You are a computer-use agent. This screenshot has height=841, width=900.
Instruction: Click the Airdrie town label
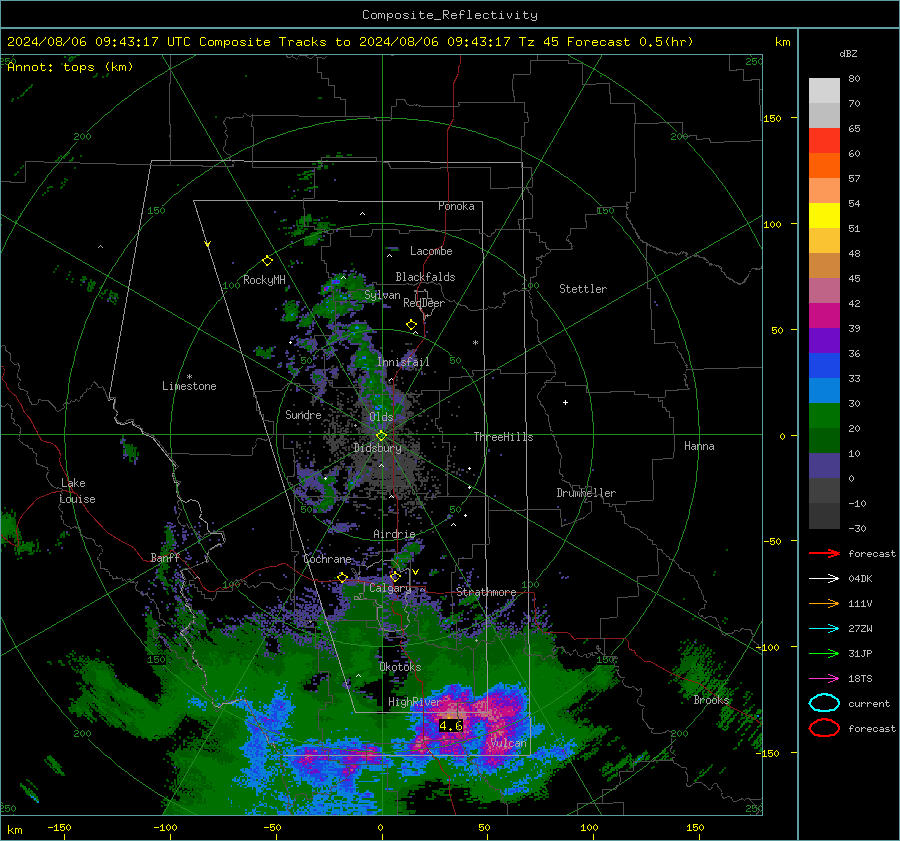(x=394, y=534)
